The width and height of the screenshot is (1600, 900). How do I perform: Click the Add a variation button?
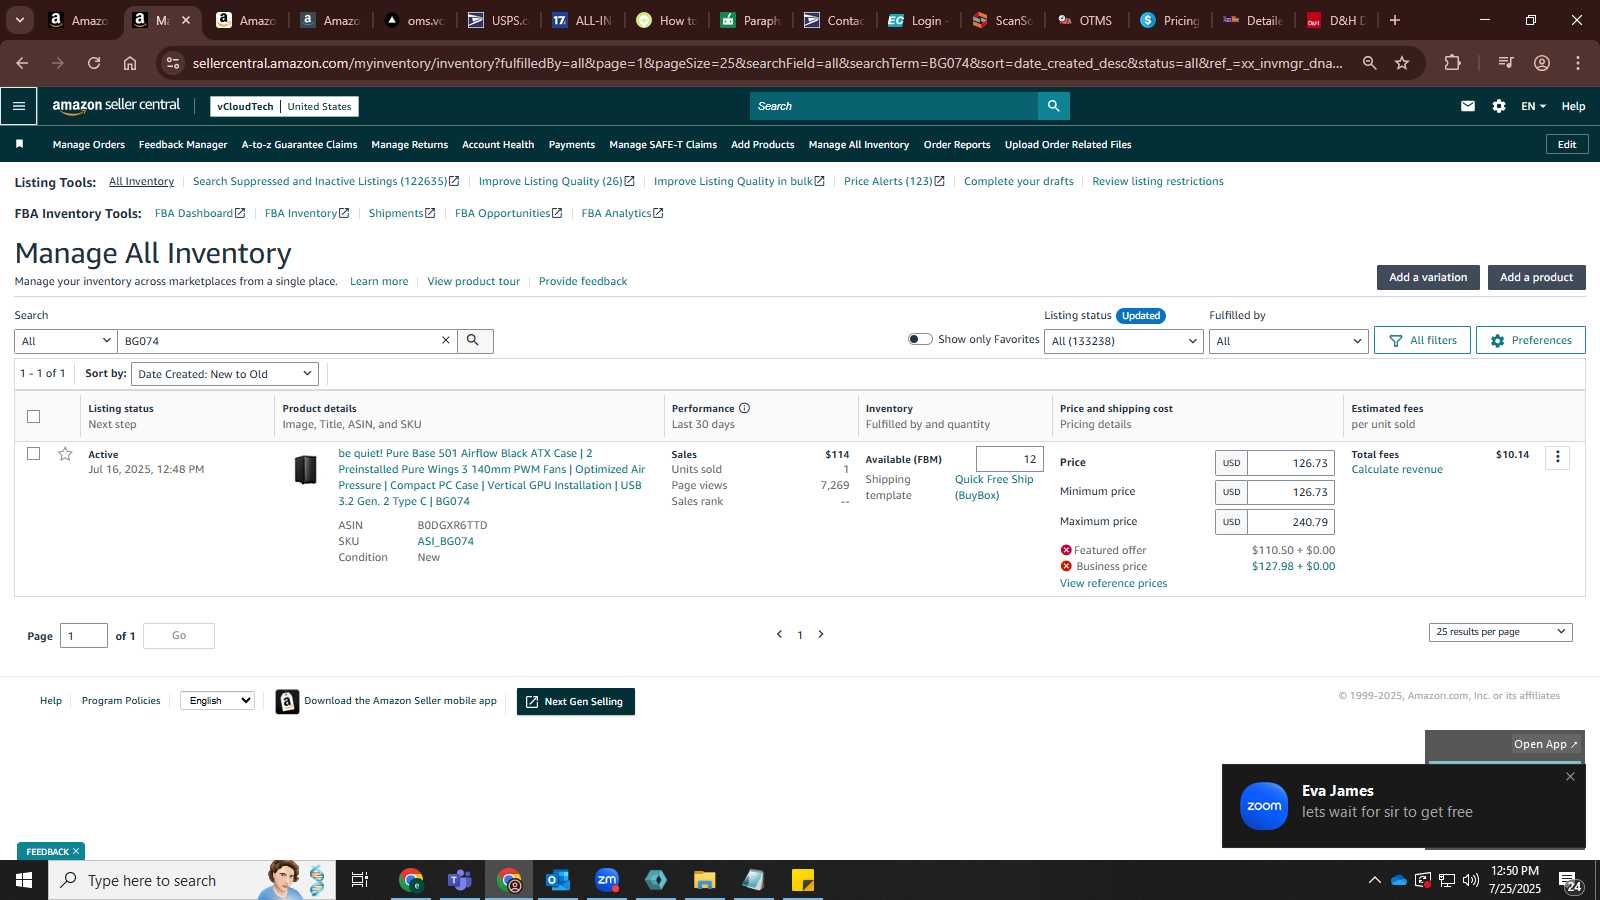[x=1428, y=277]
